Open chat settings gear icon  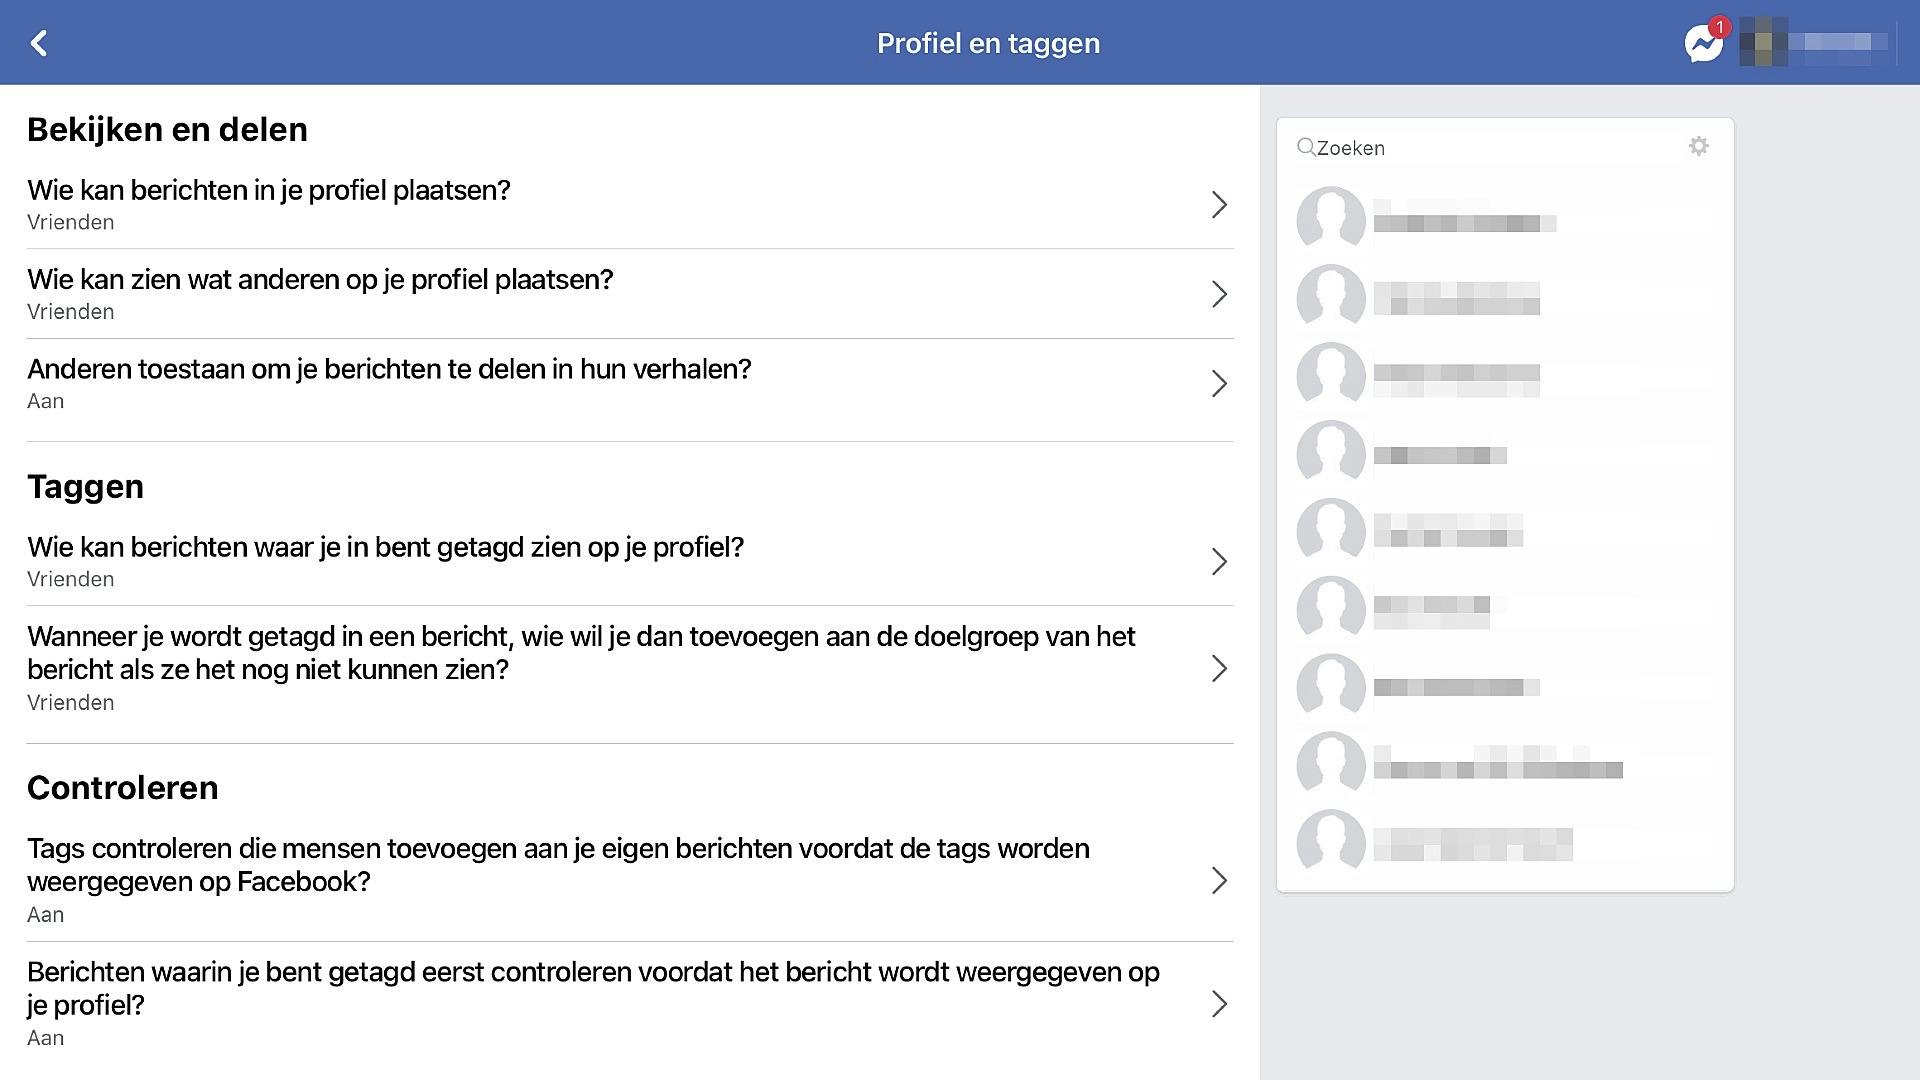pos(1698,147)
